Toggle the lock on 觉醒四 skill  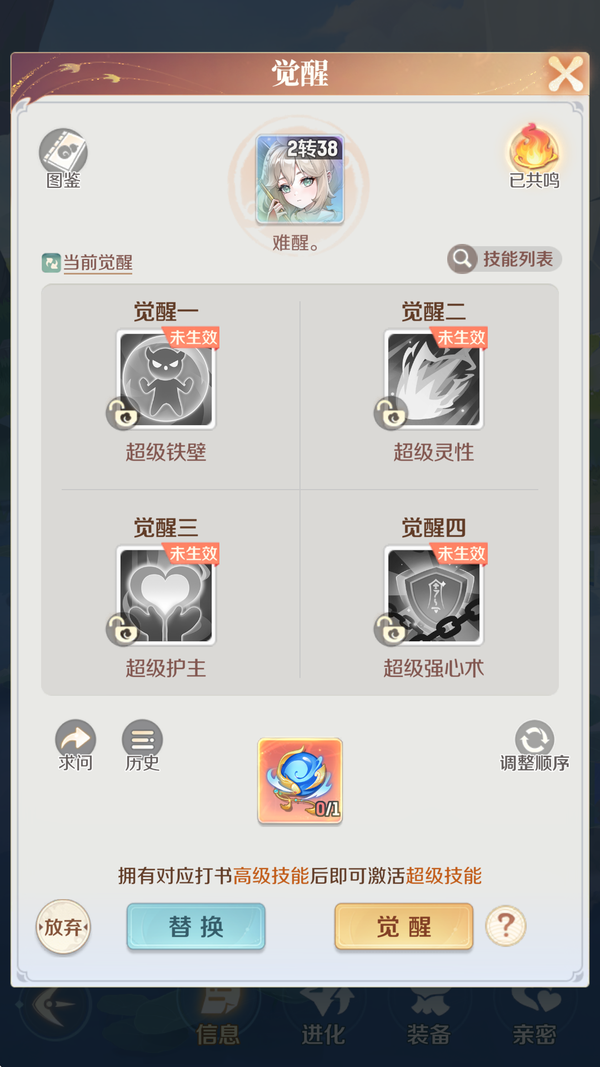click(390, 629)
